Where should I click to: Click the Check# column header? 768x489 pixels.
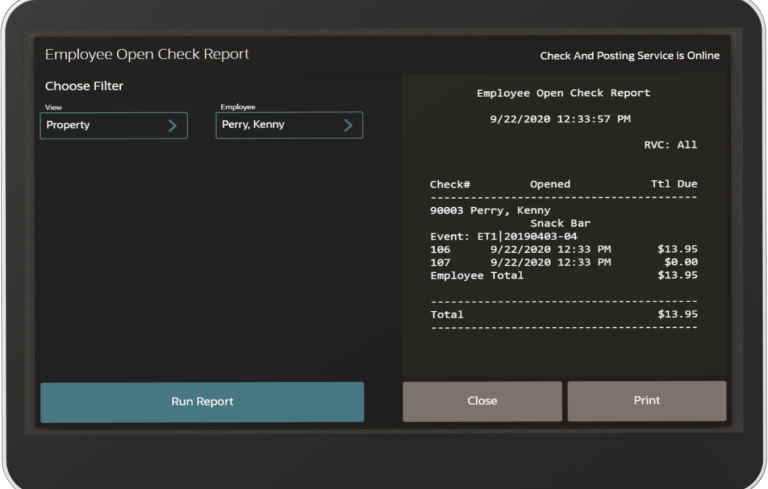(449, 184)
